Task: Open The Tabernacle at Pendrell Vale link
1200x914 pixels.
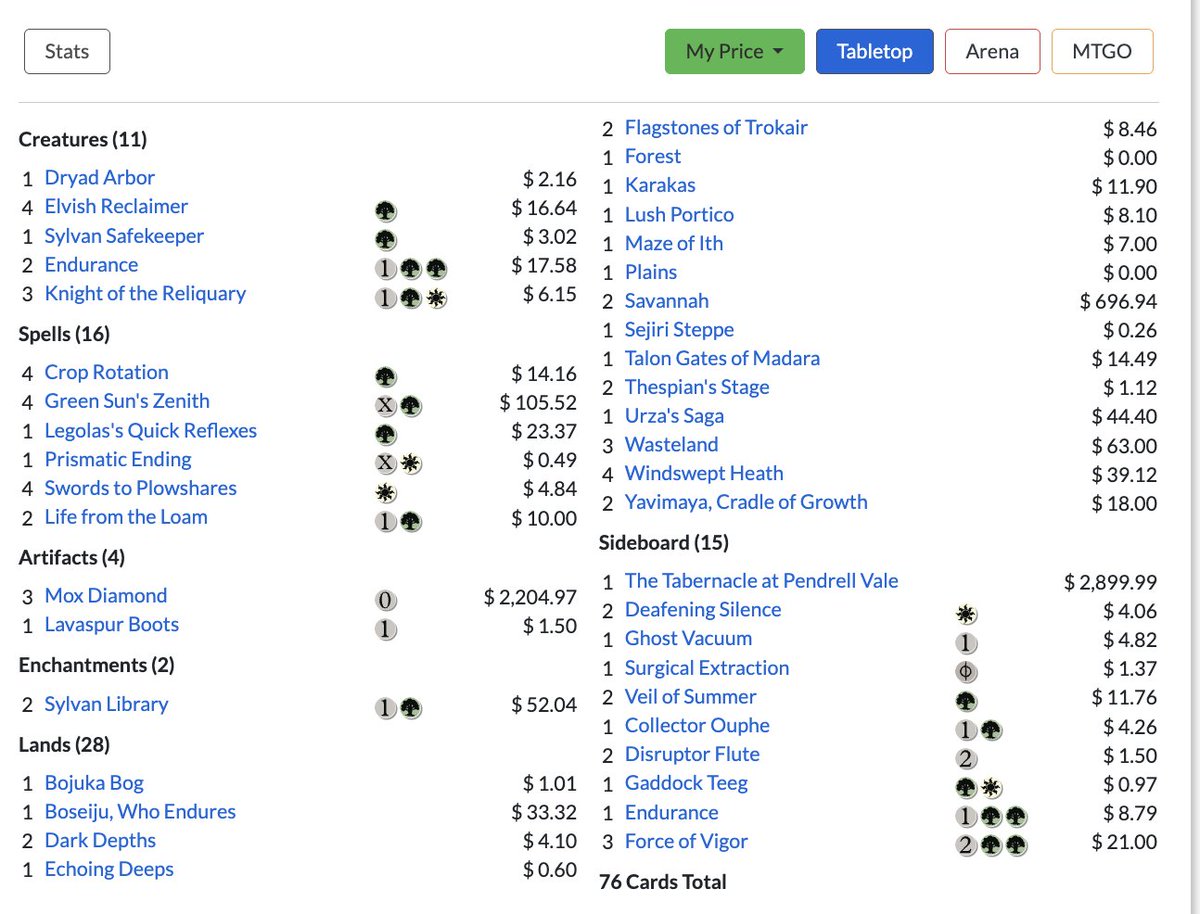Action: click(x=761, y=580)
